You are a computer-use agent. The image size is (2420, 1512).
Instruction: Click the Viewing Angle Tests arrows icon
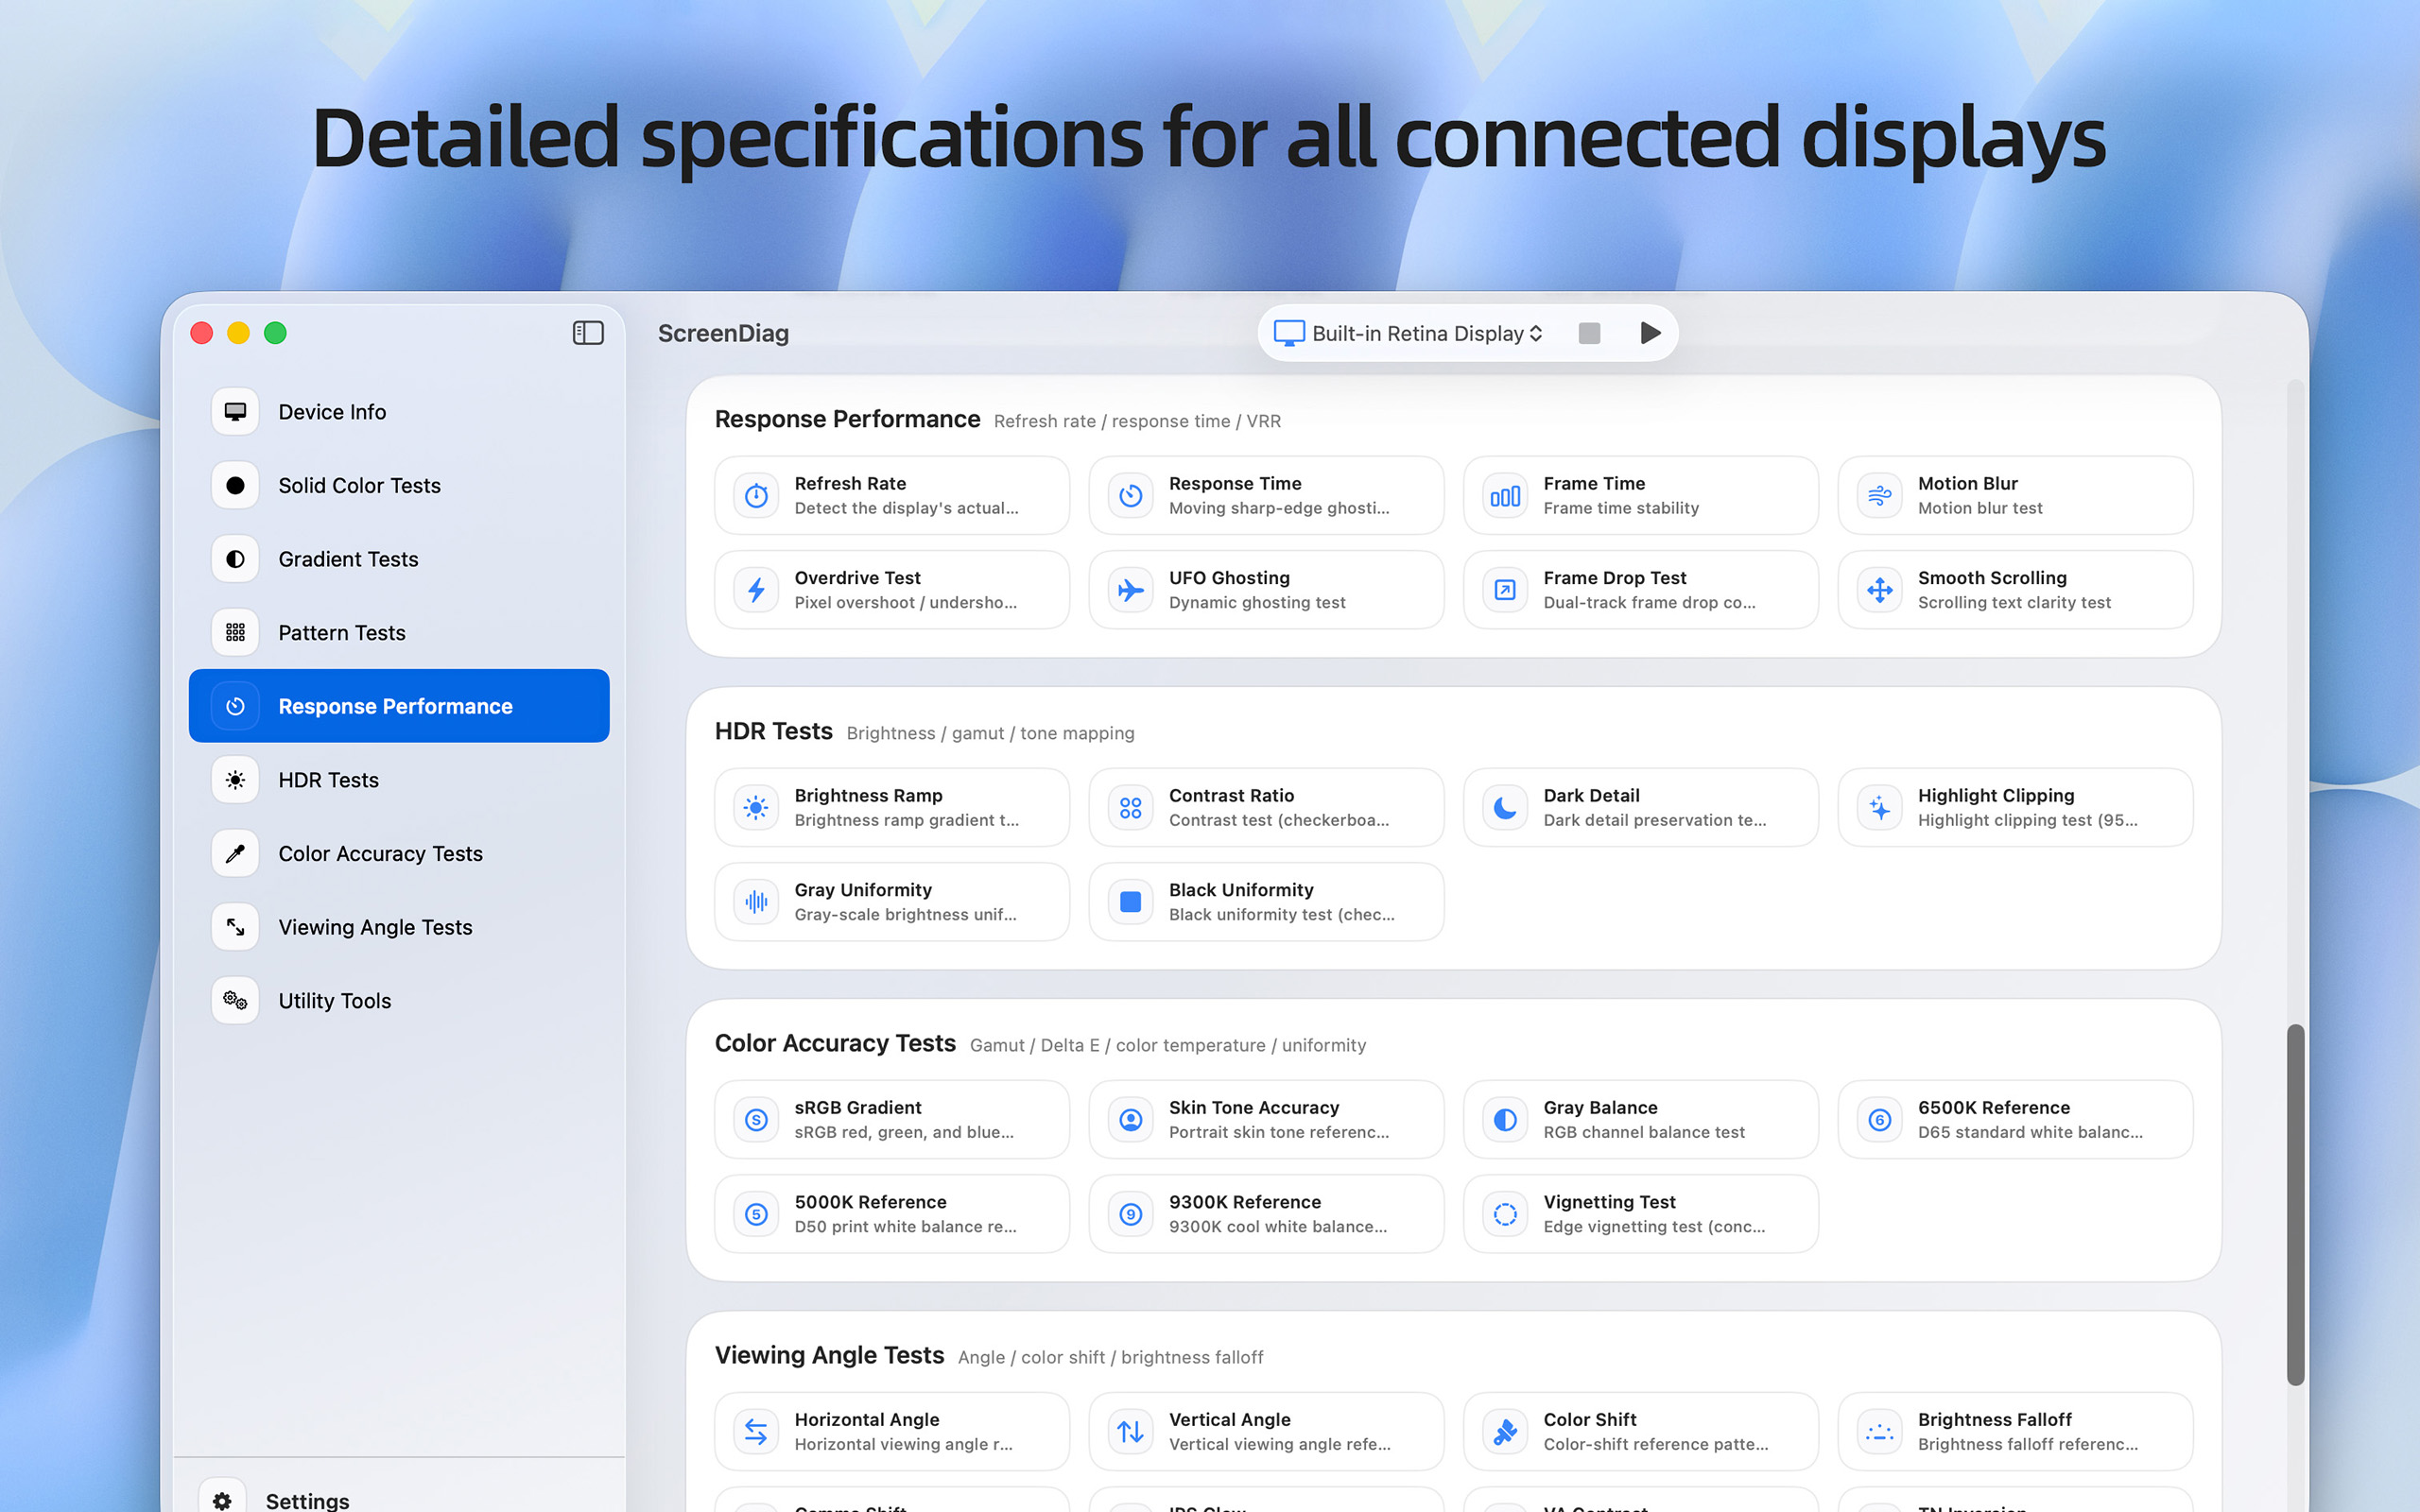[235, 927]
